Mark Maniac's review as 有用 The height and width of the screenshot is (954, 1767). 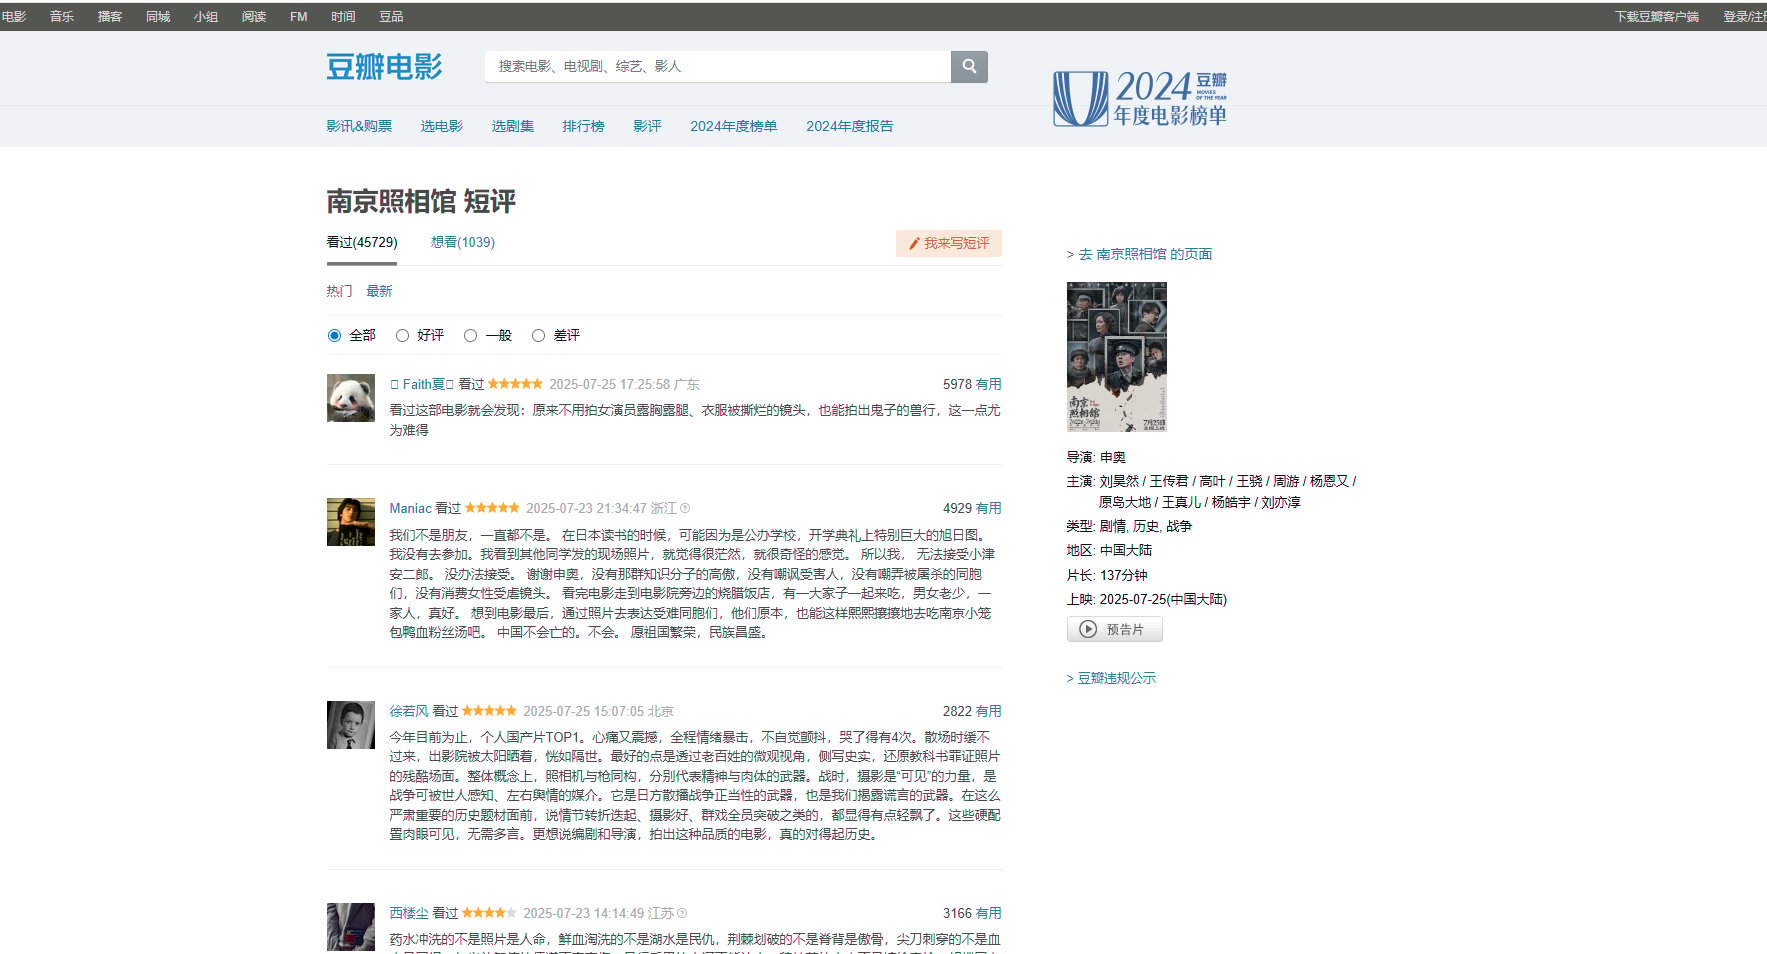[x=988, y=508]
